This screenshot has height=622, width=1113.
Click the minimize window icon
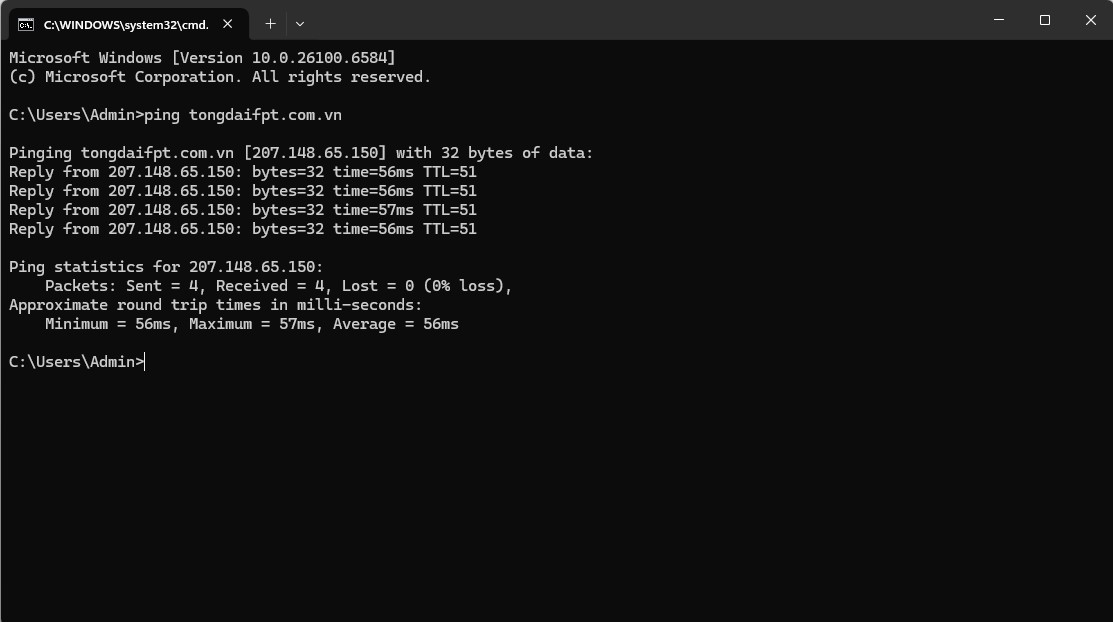(999, 20)
